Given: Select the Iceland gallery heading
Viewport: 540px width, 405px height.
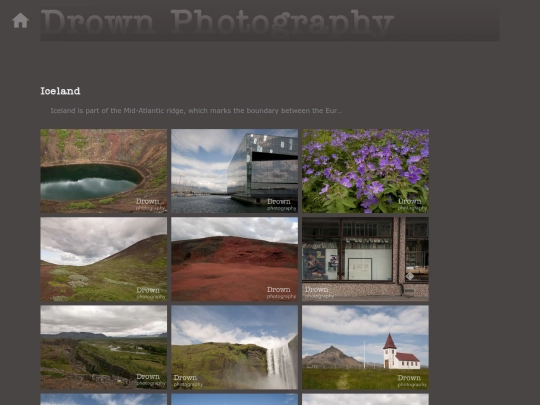Looking at the screenshot, I should pyautogui.click(x=60, y=91).
